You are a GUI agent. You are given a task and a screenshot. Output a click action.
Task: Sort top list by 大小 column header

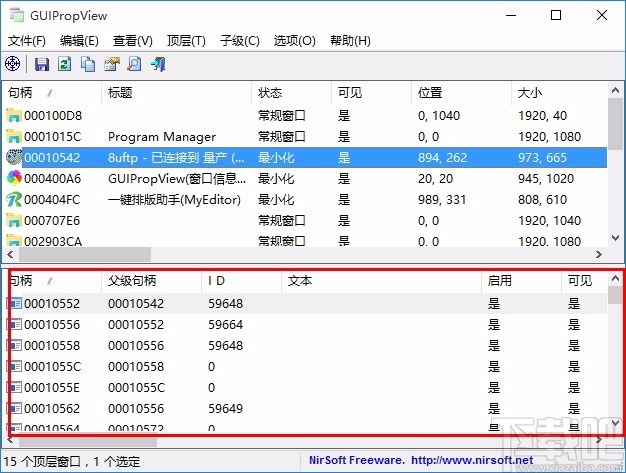[x=559, y=93]
